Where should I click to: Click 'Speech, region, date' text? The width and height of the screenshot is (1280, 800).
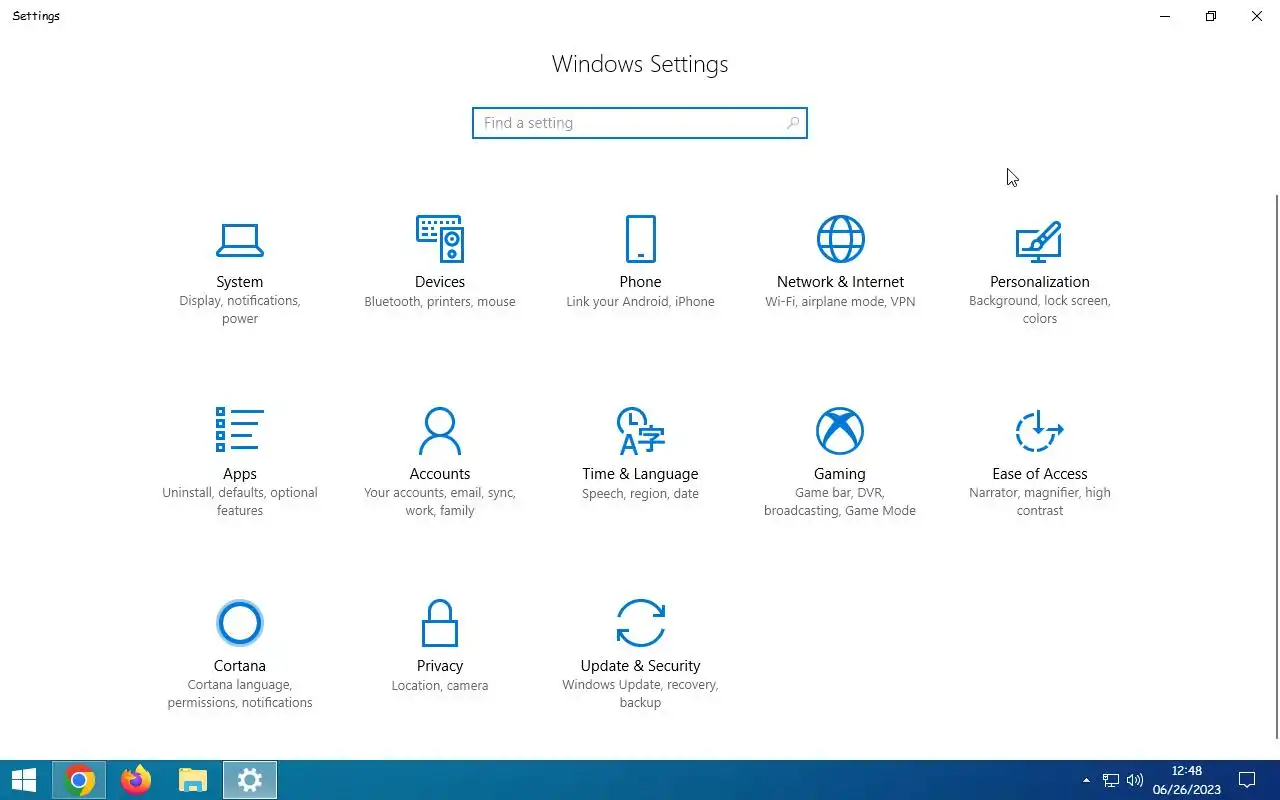coord(640,494)
